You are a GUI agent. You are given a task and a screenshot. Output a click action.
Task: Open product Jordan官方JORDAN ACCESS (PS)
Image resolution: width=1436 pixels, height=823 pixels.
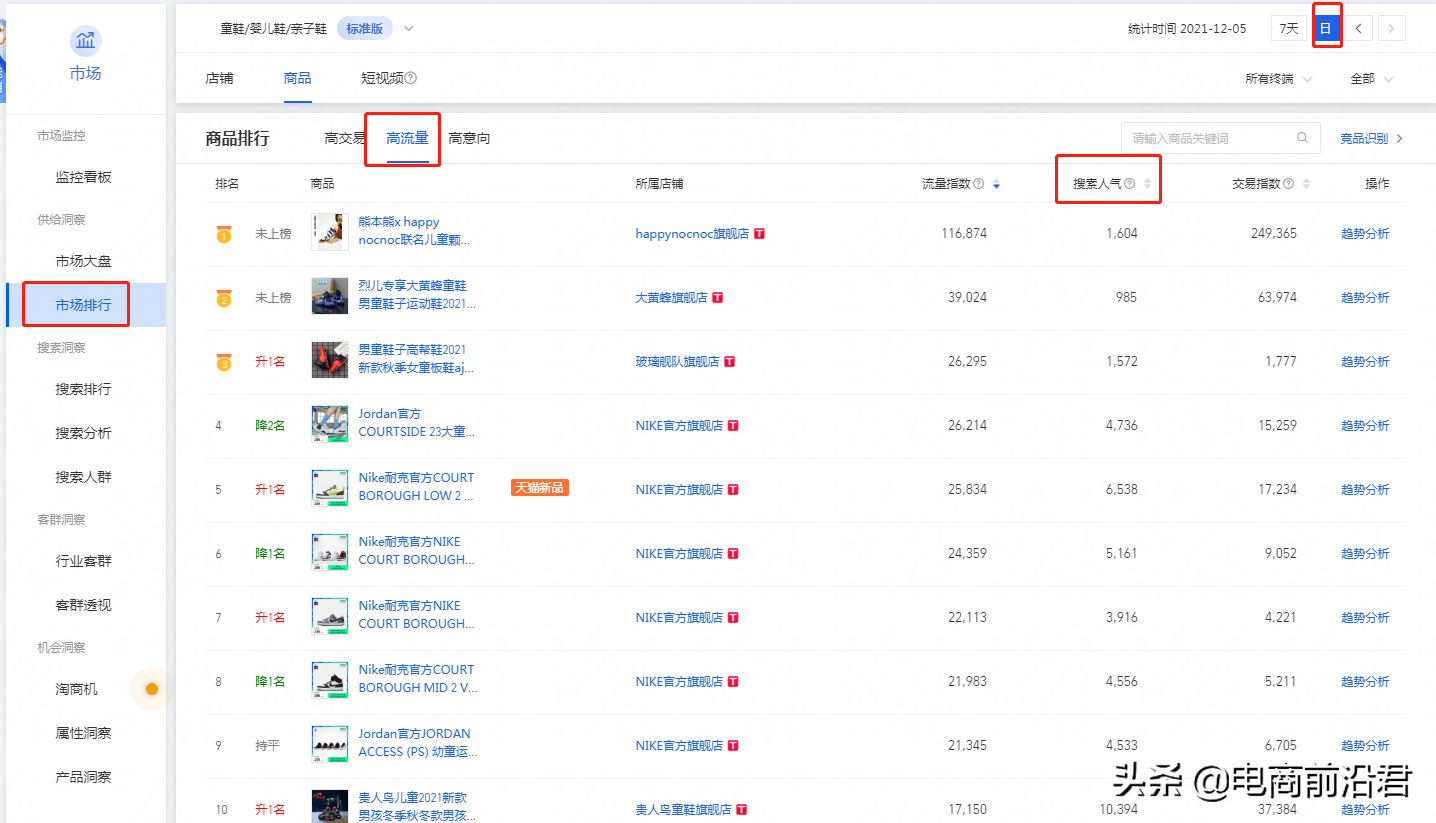click(418, 743)
